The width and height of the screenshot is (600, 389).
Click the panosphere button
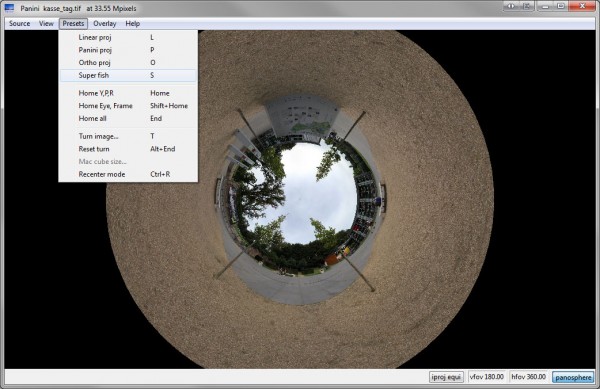point(573,378)
